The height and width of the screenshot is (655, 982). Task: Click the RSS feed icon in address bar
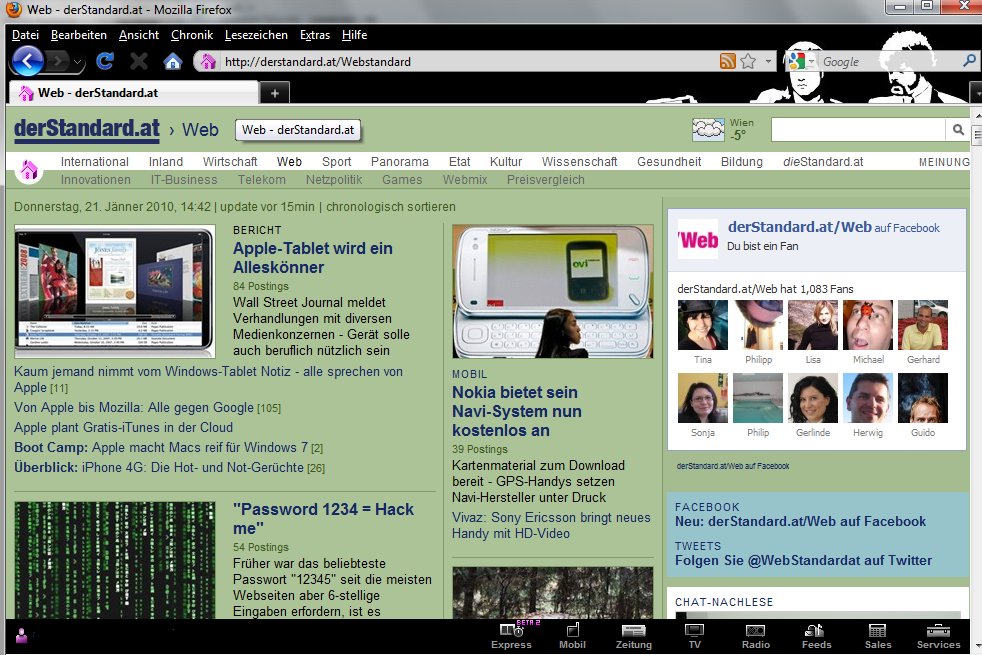coord(728,61)
